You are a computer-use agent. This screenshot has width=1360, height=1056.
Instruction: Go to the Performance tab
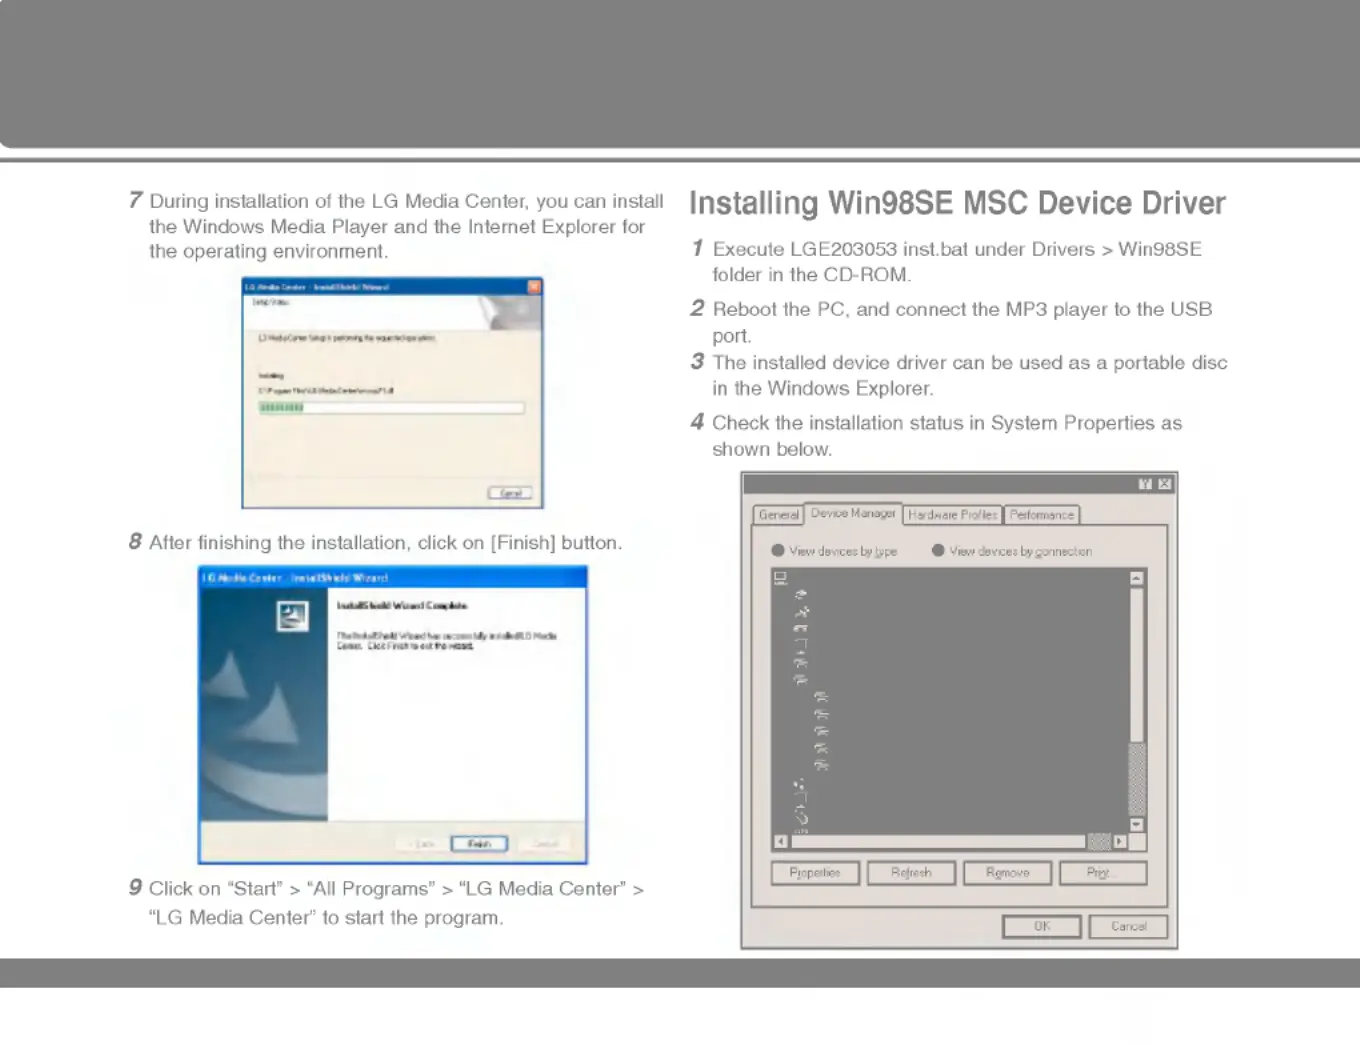pyautogui.click(x=1041, y=515)
